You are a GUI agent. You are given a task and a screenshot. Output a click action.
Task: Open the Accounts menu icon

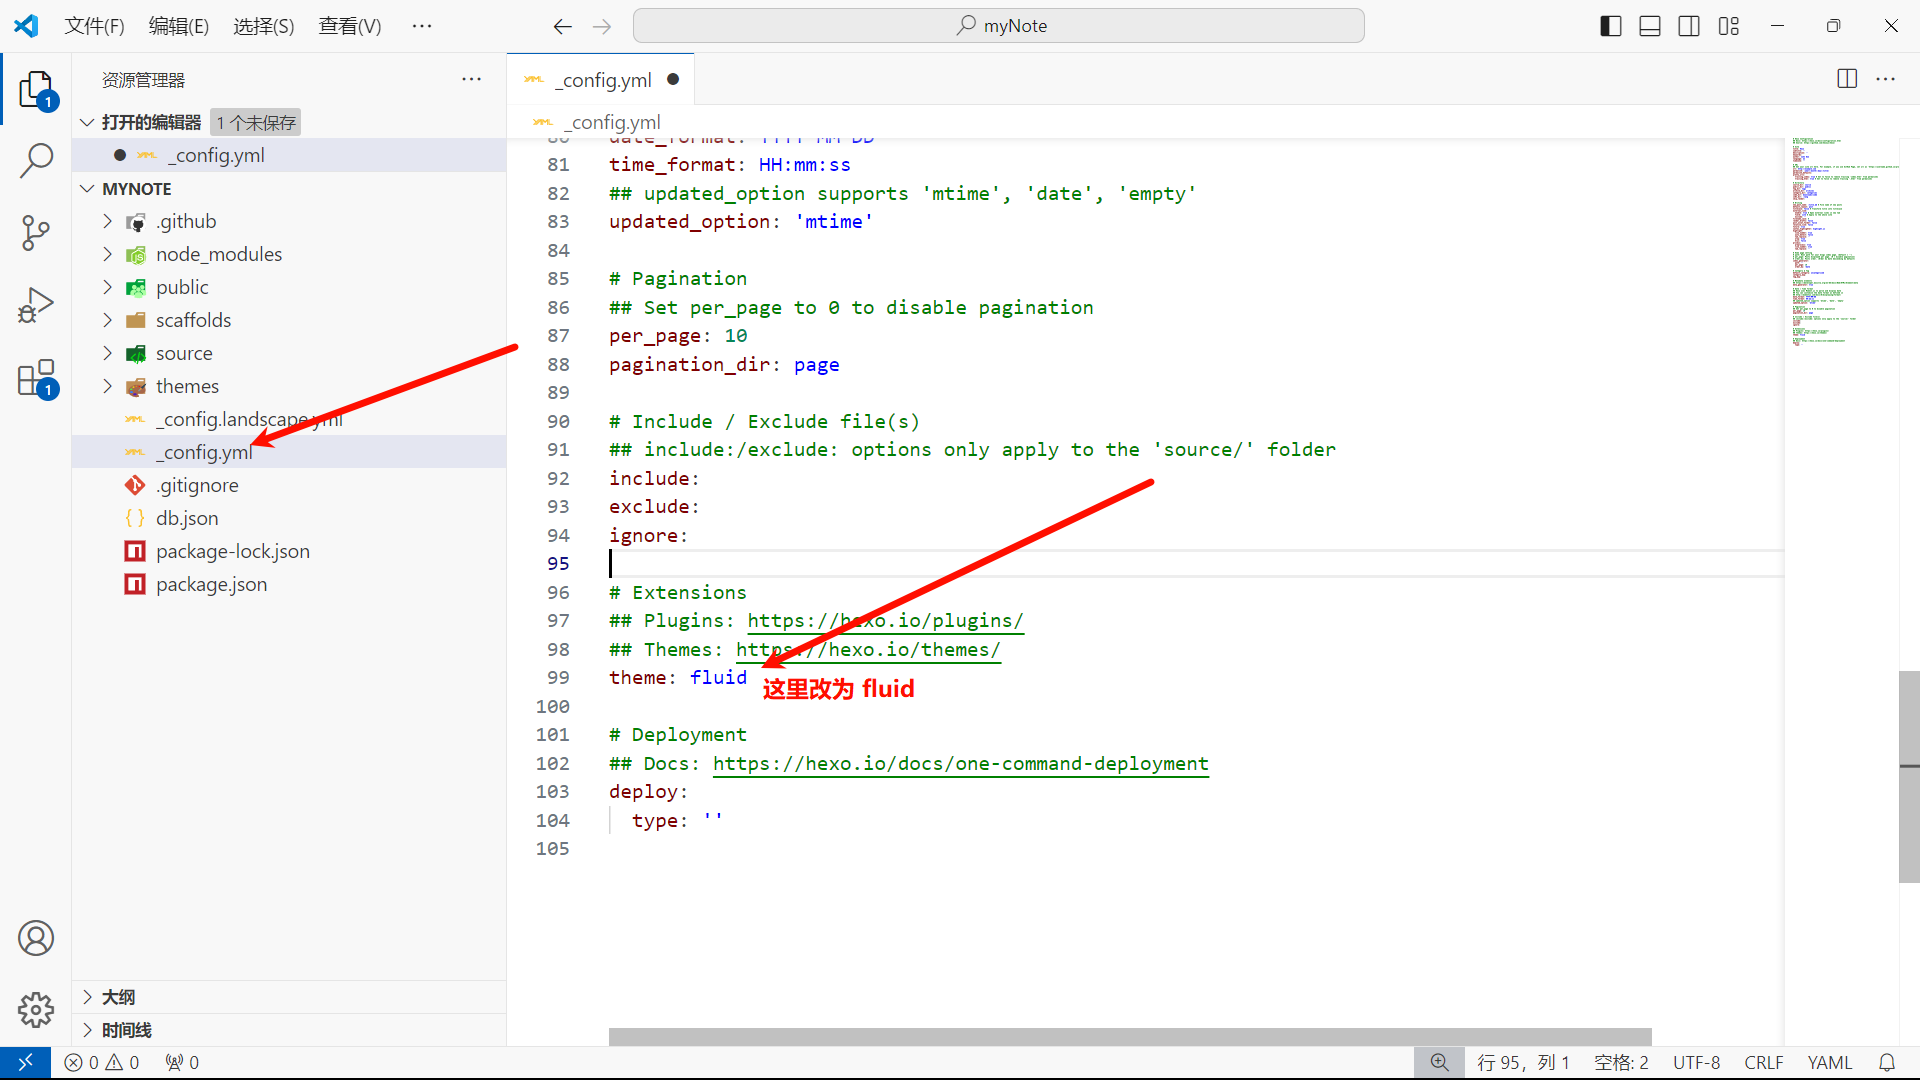(x=36, y=938)
